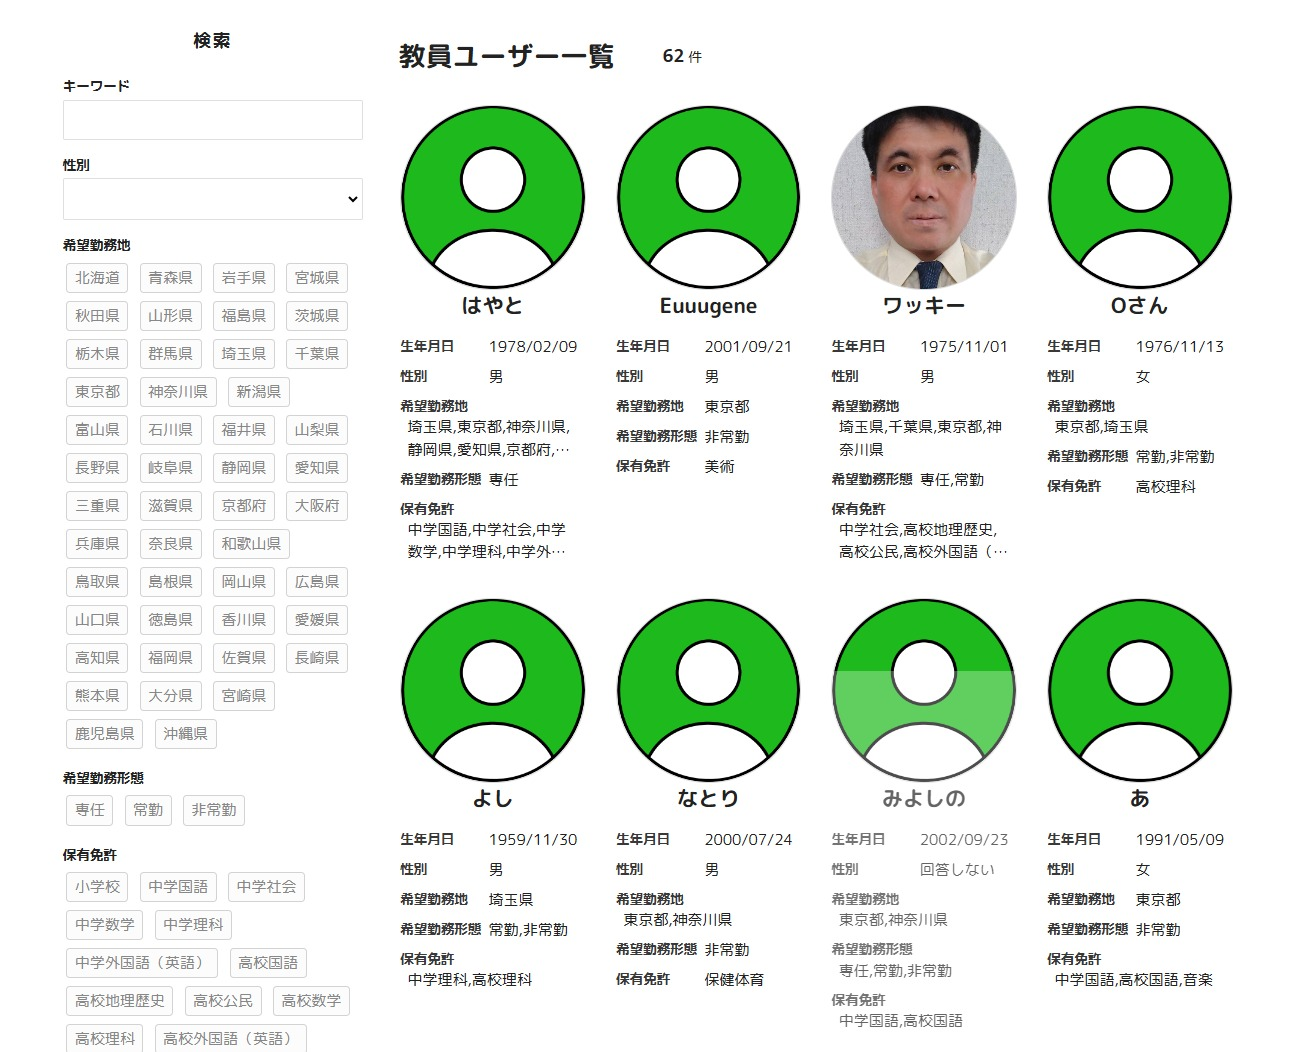The height and width of the screenshot is (1052, 1296).
Task: Open the なとり user name link
Action: (708, 799)
